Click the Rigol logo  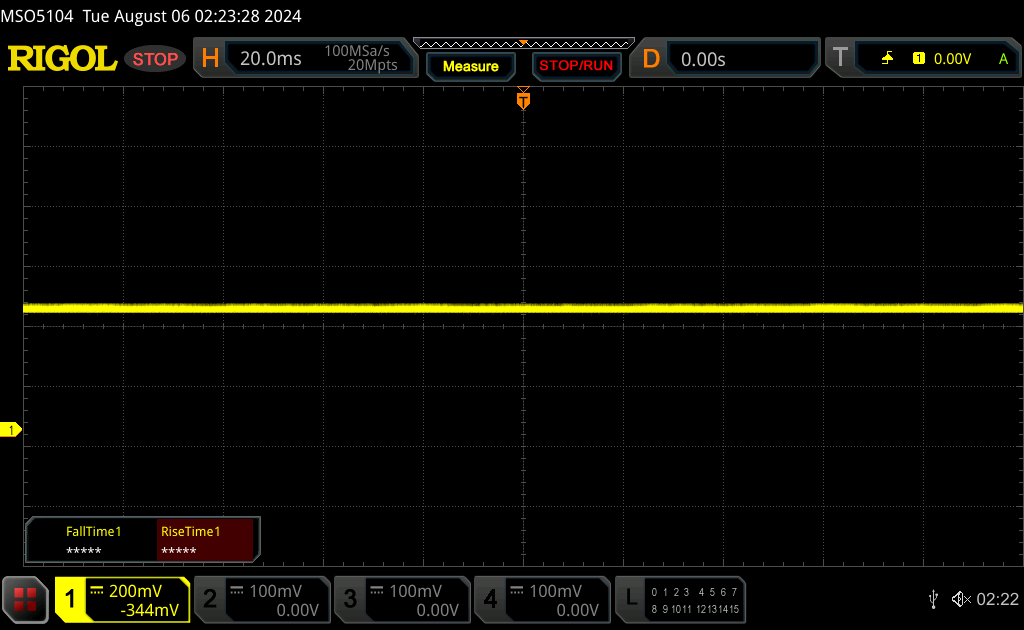[x=62, y=59]
